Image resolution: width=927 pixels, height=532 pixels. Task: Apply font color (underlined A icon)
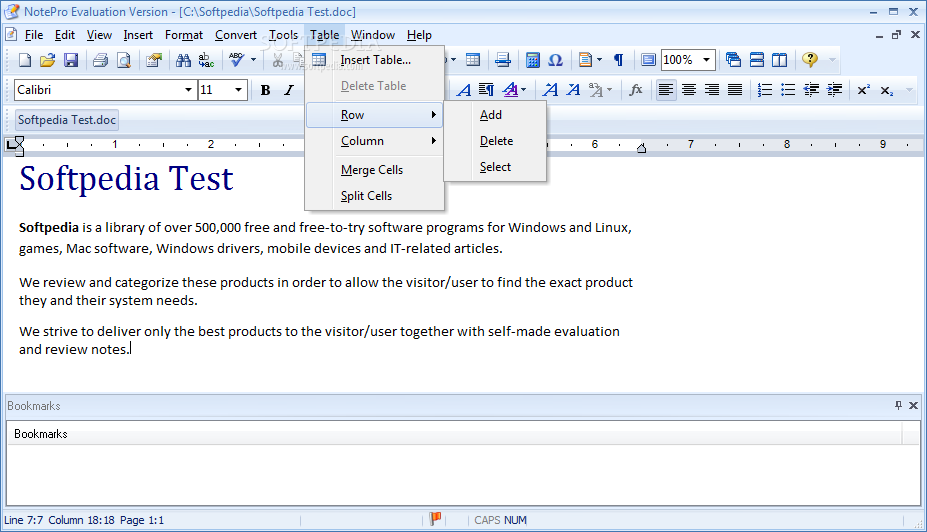[510, 90]
